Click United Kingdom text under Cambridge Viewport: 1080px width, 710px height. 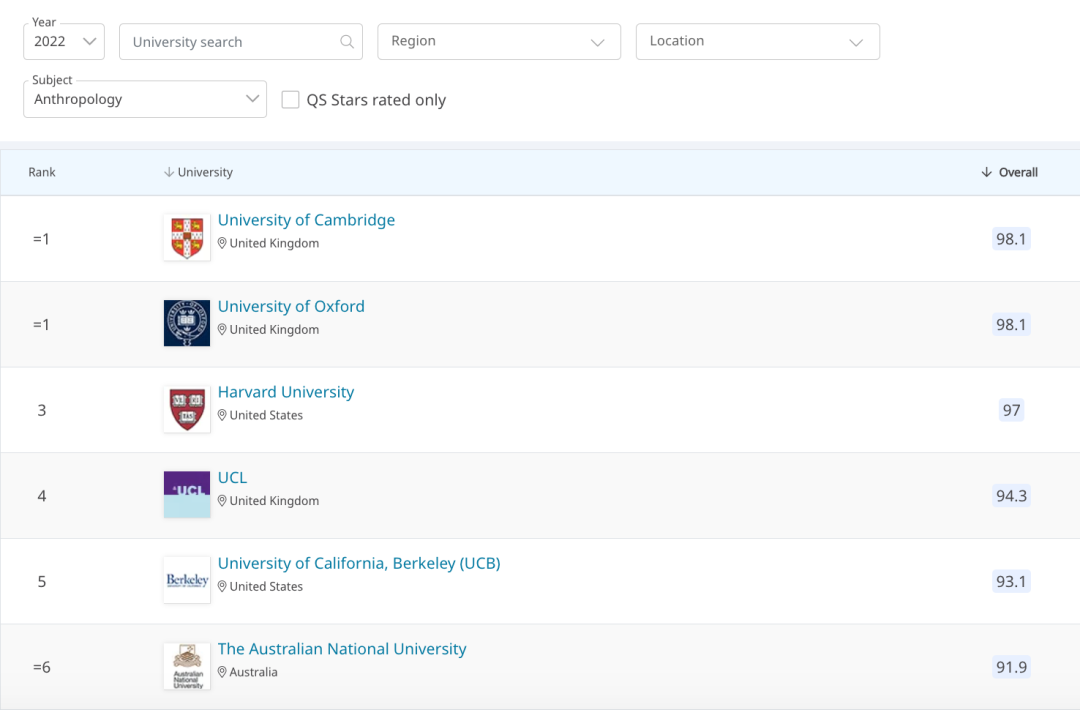point(274,243)
